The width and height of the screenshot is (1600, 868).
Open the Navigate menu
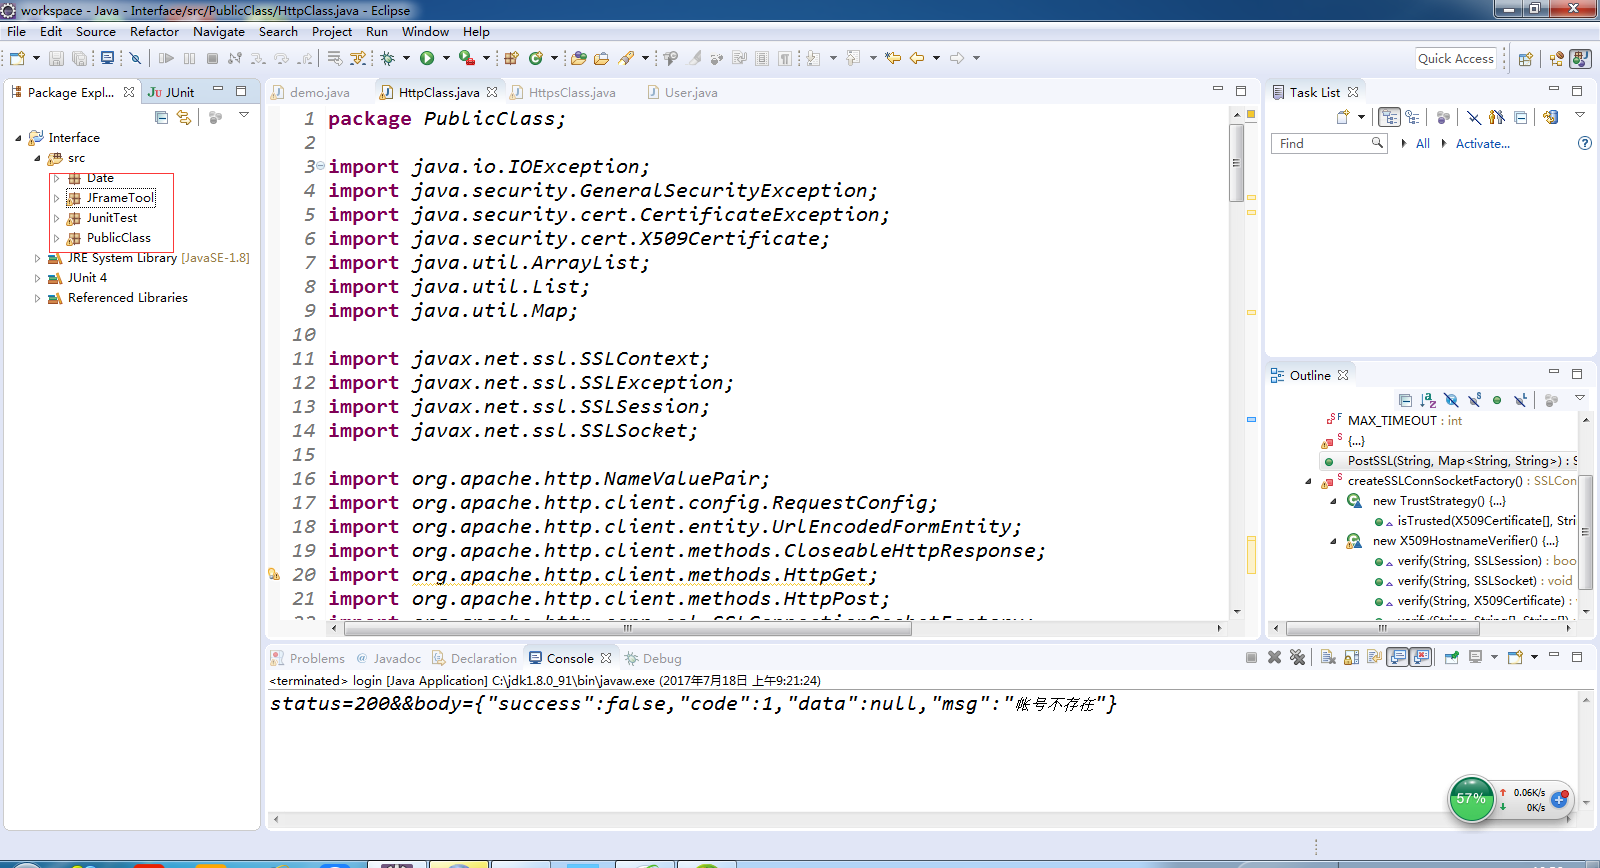coord(219,32)
